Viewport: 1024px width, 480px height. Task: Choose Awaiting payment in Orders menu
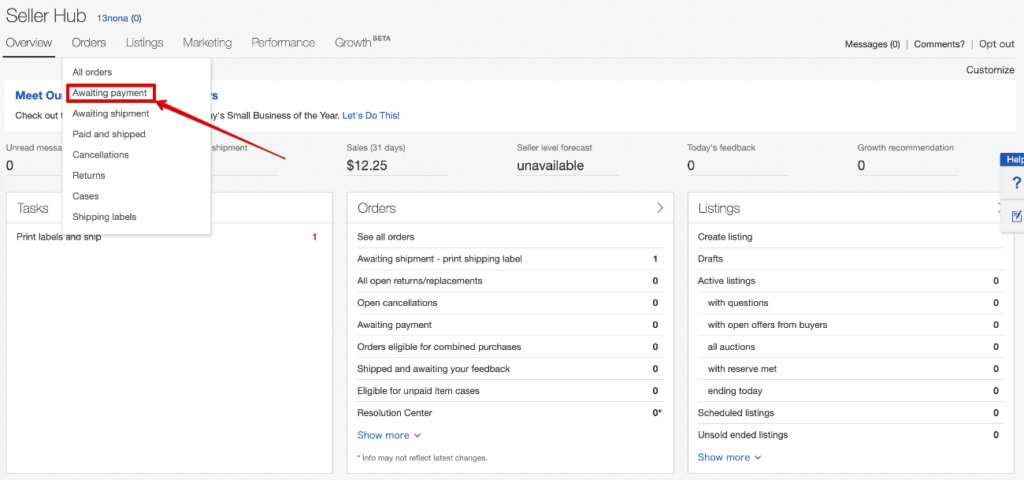(110, 93)
